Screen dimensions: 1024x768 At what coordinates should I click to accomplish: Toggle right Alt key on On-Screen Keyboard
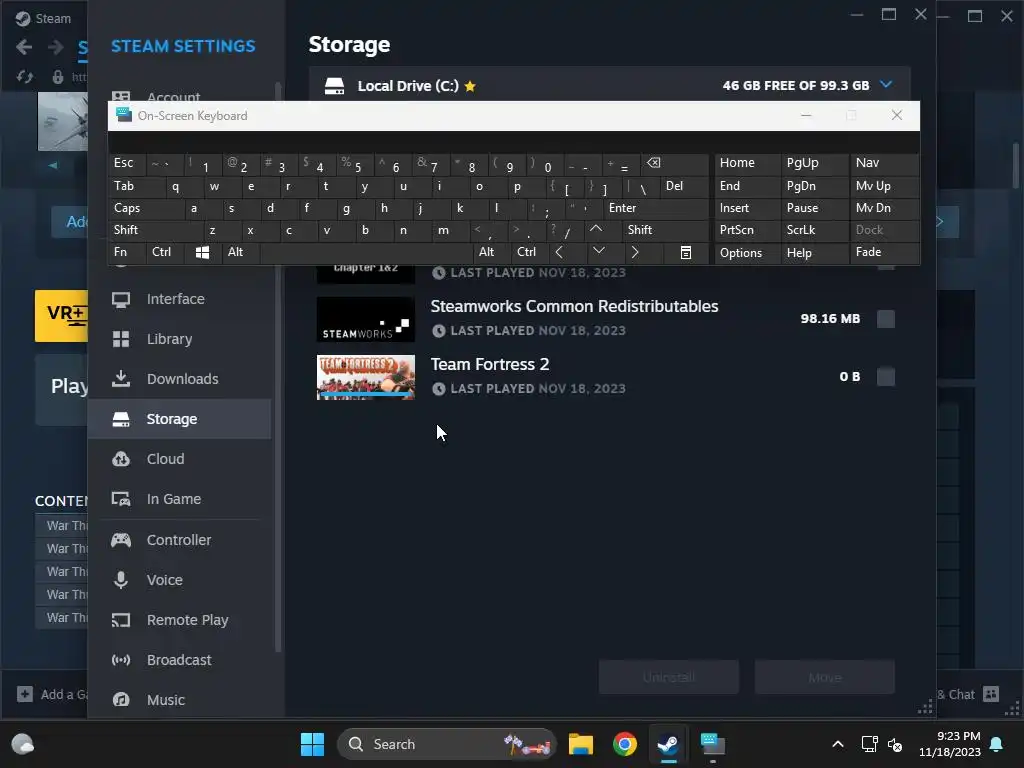[492, 252]
